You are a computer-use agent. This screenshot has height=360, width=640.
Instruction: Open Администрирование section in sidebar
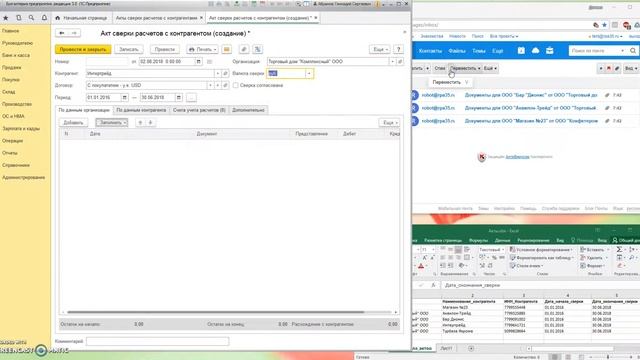tap(24, 178)
